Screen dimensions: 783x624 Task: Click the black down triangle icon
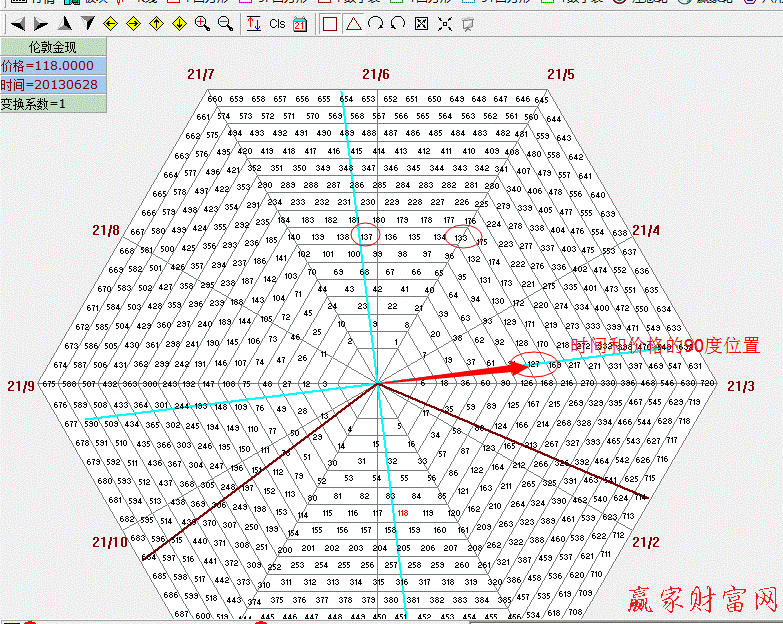coord(88,23)
